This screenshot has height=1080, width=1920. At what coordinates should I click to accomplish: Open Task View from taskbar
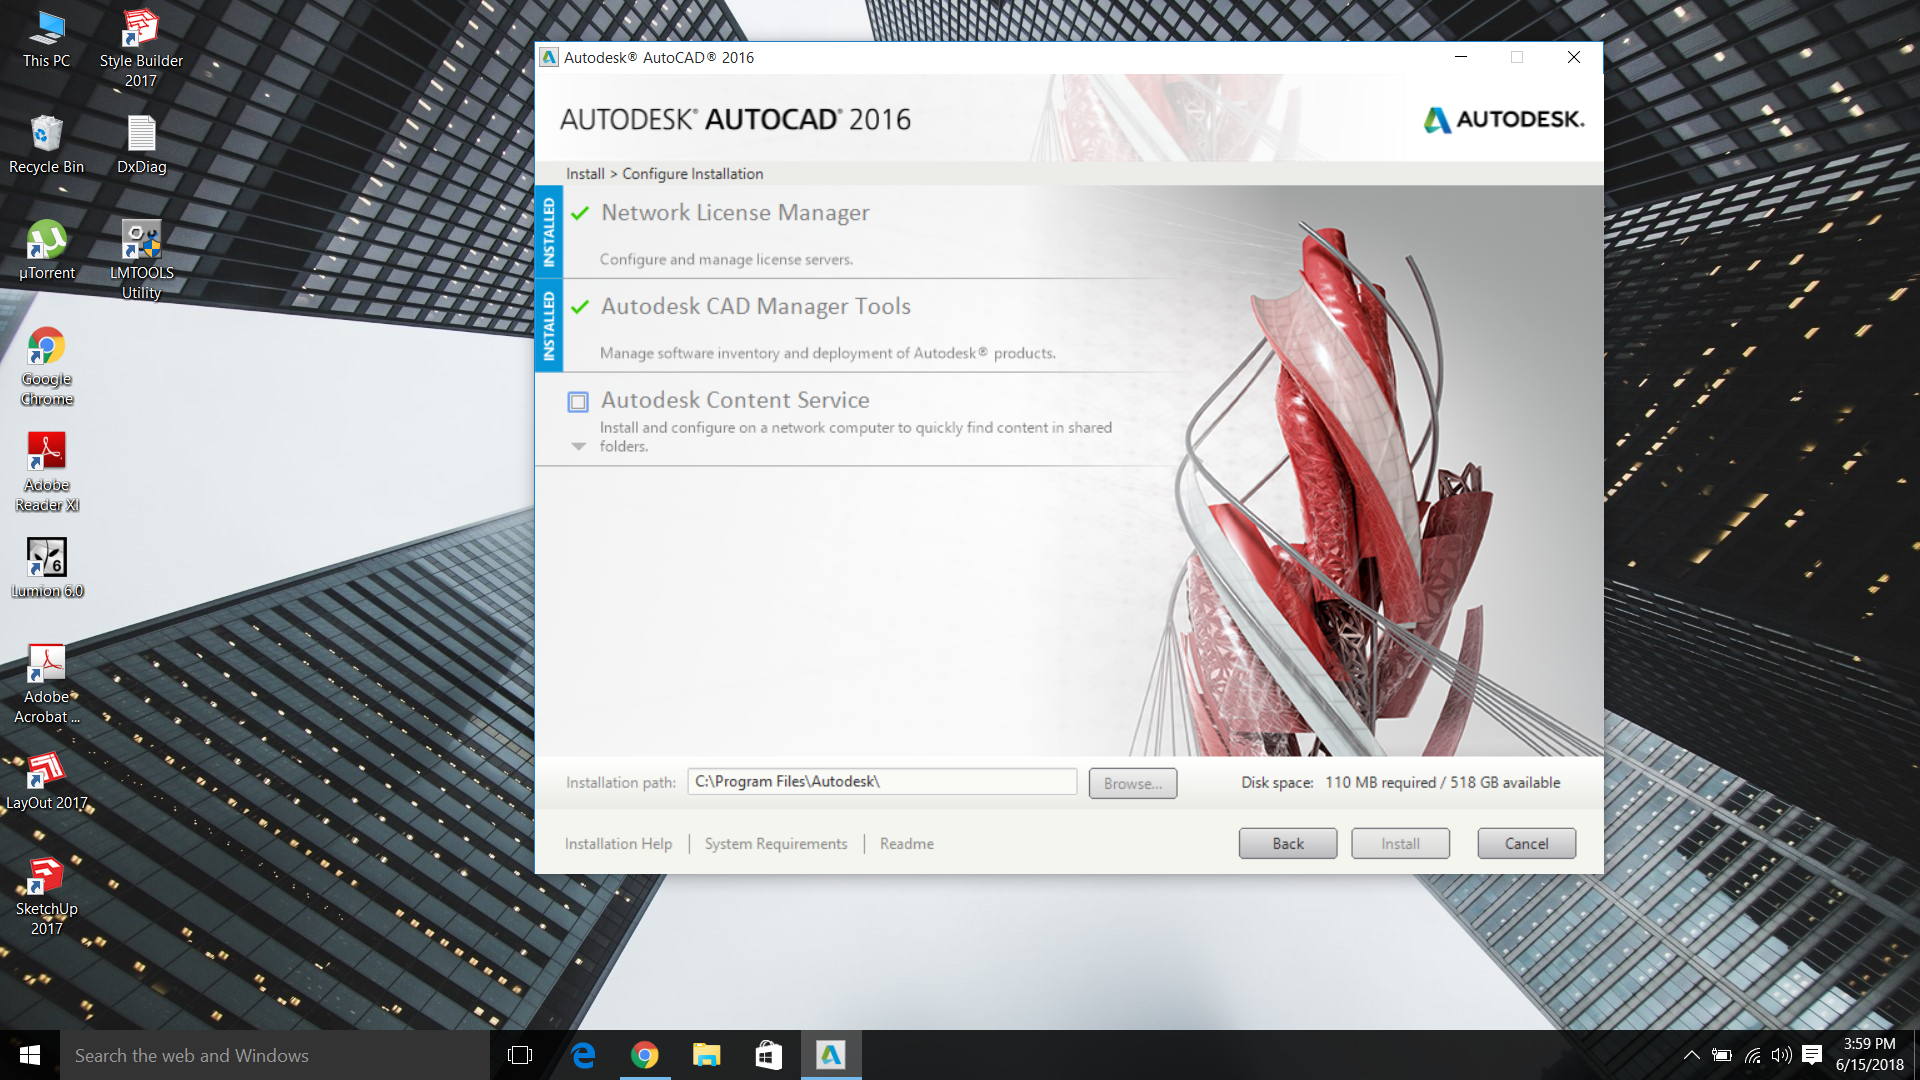tap(520, 1055)
